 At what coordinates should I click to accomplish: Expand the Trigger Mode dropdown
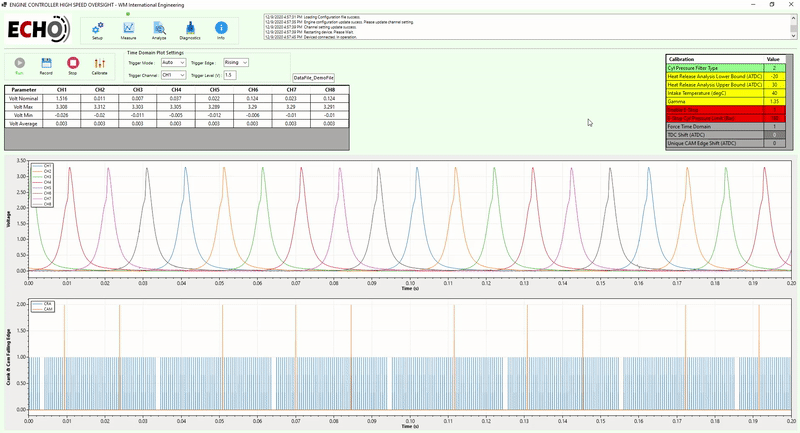(173, 62)
